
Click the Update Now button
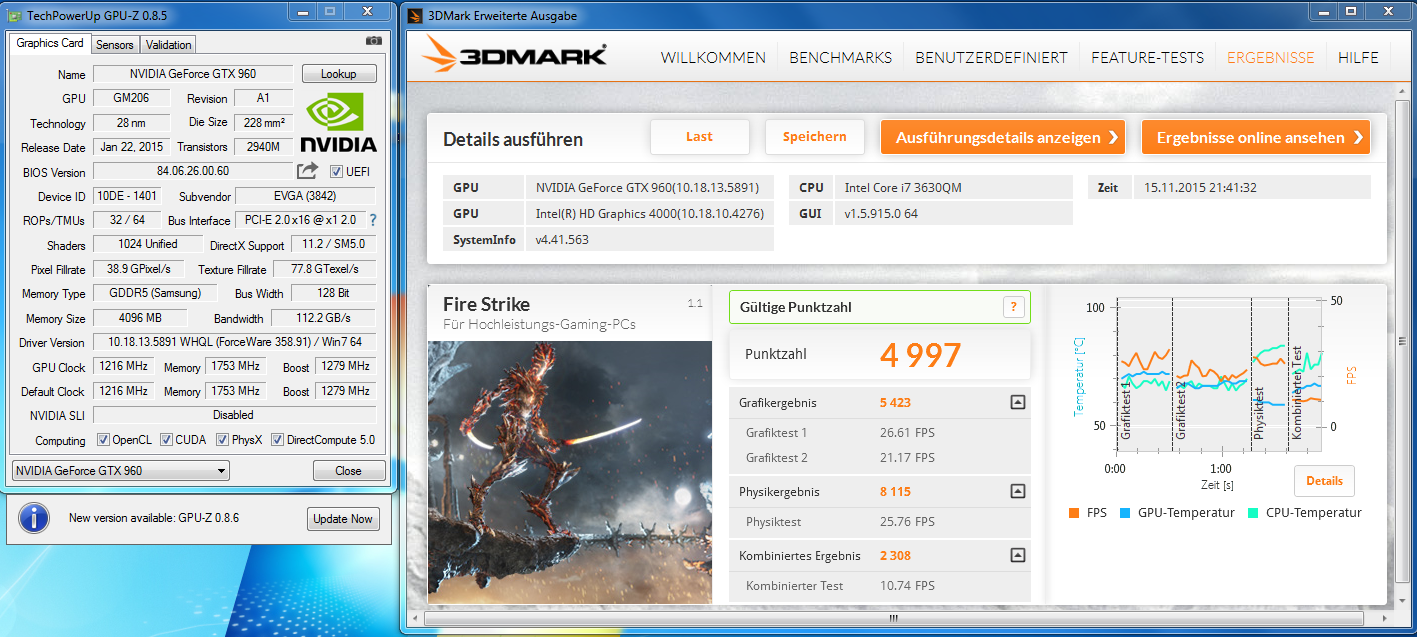pos(343,519)
